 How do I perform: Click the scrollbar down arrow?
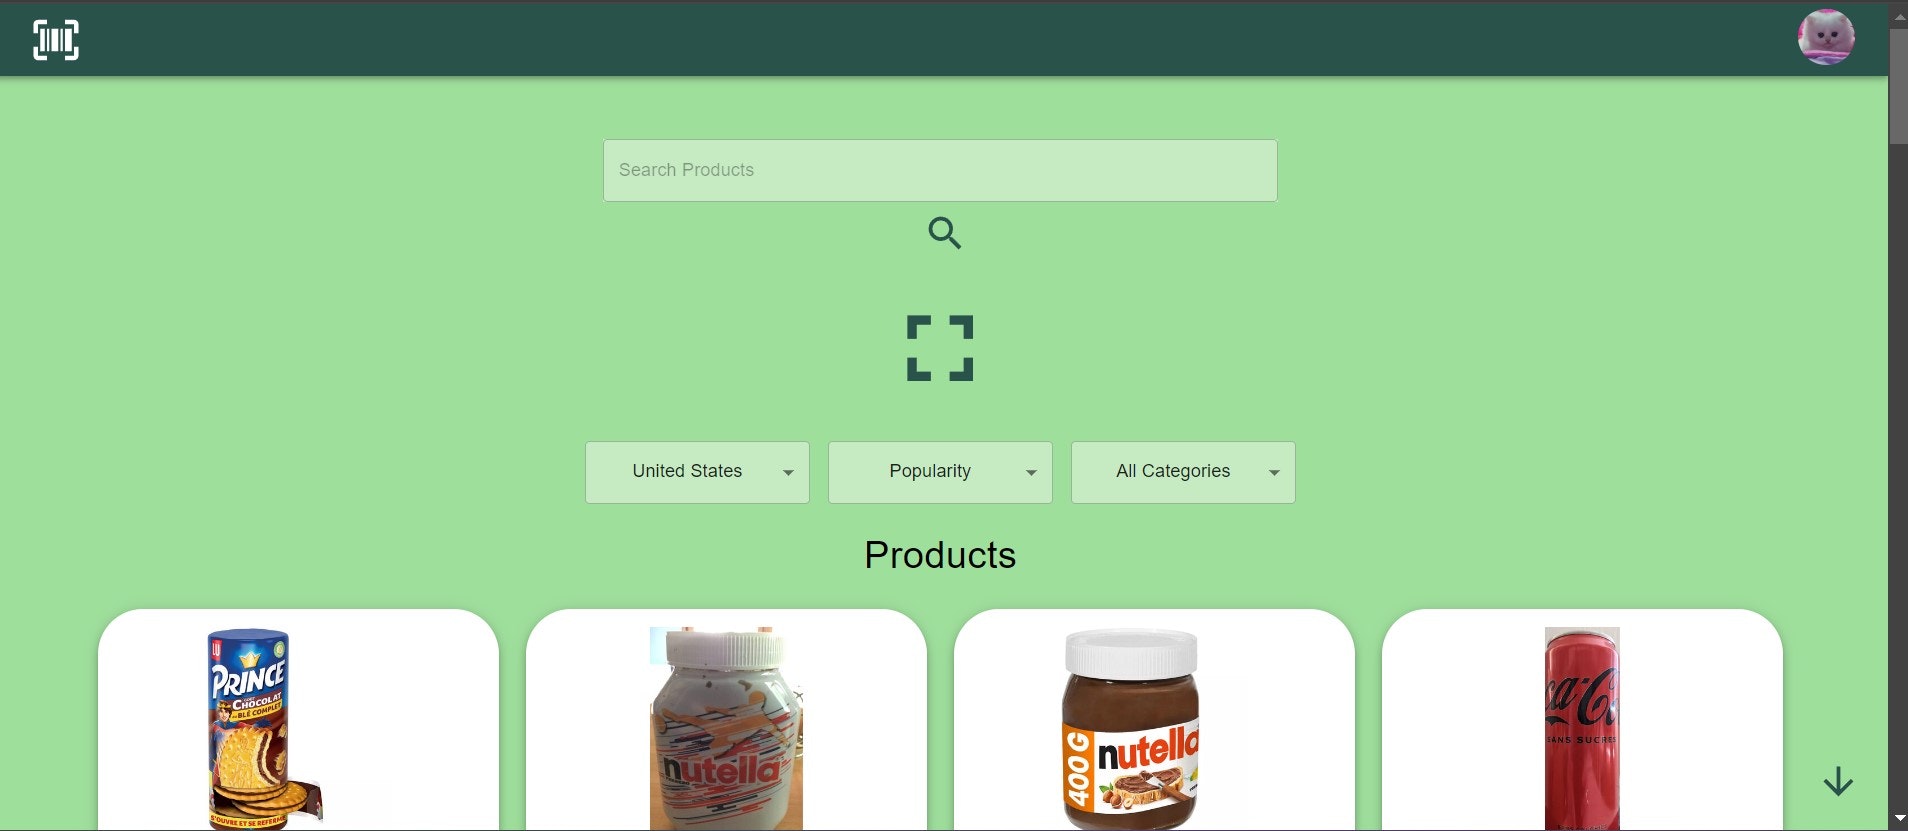(x=1898, y=820)
